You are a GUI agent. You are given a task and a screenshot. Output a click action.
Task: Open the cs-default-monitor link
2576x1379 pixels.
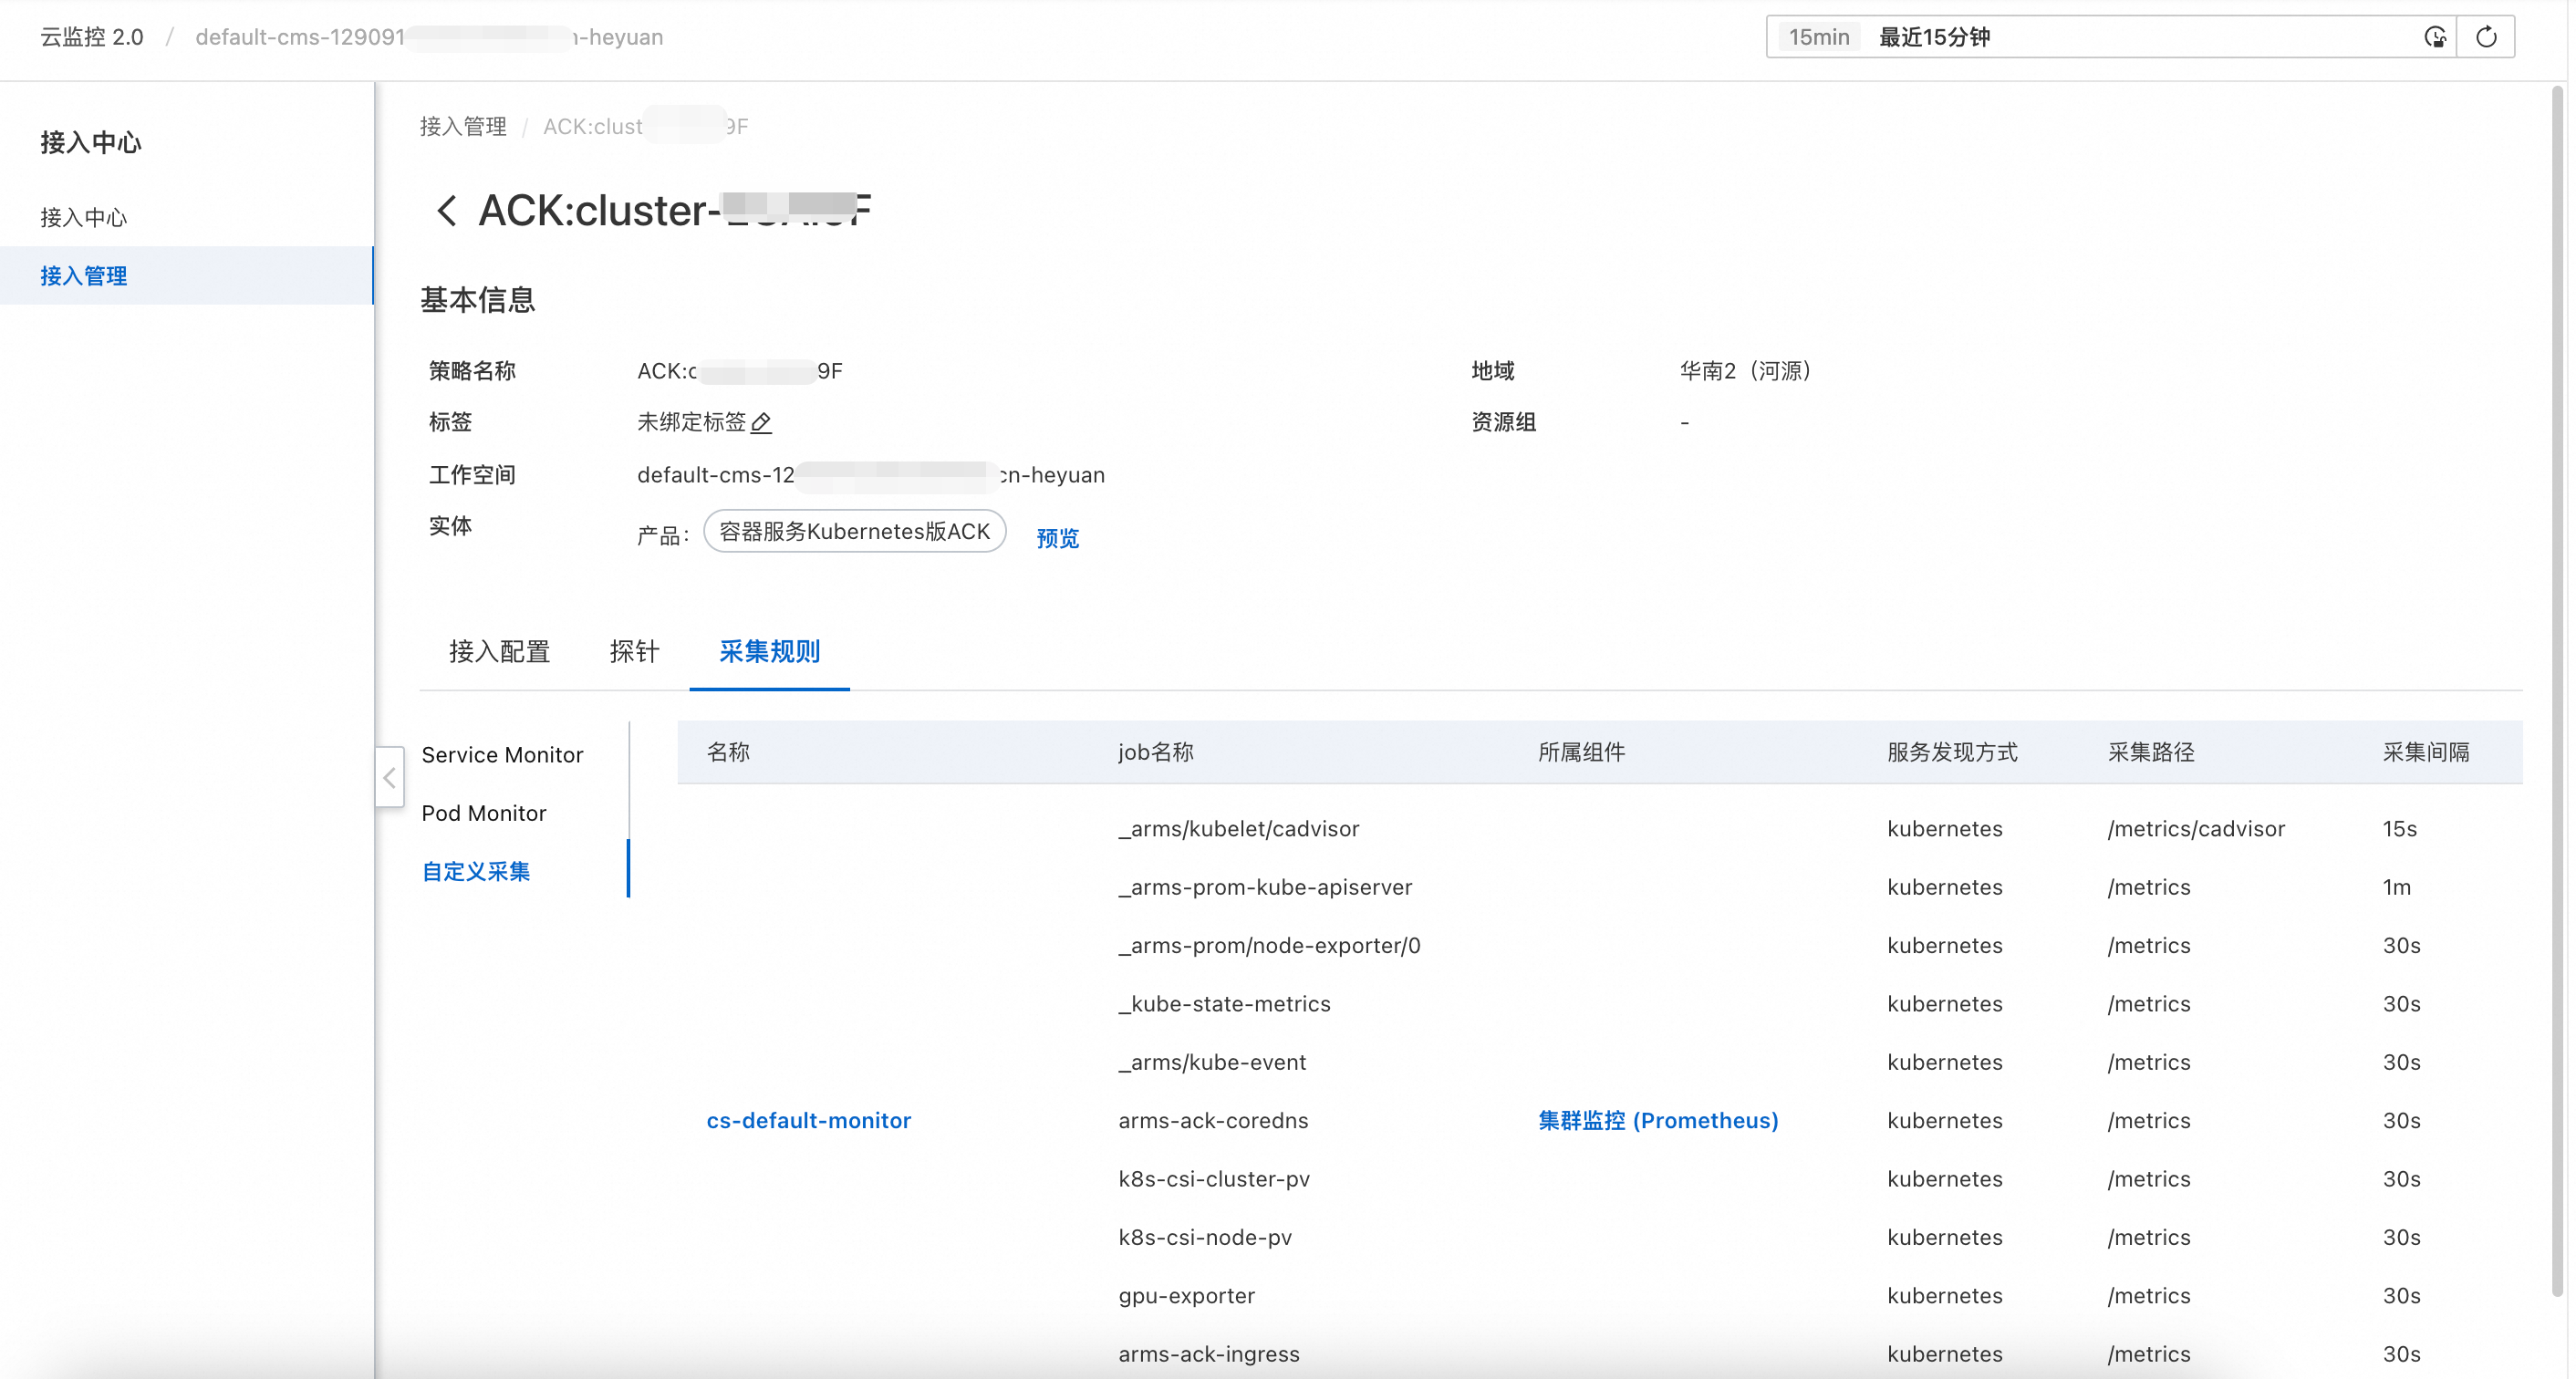808,1120
